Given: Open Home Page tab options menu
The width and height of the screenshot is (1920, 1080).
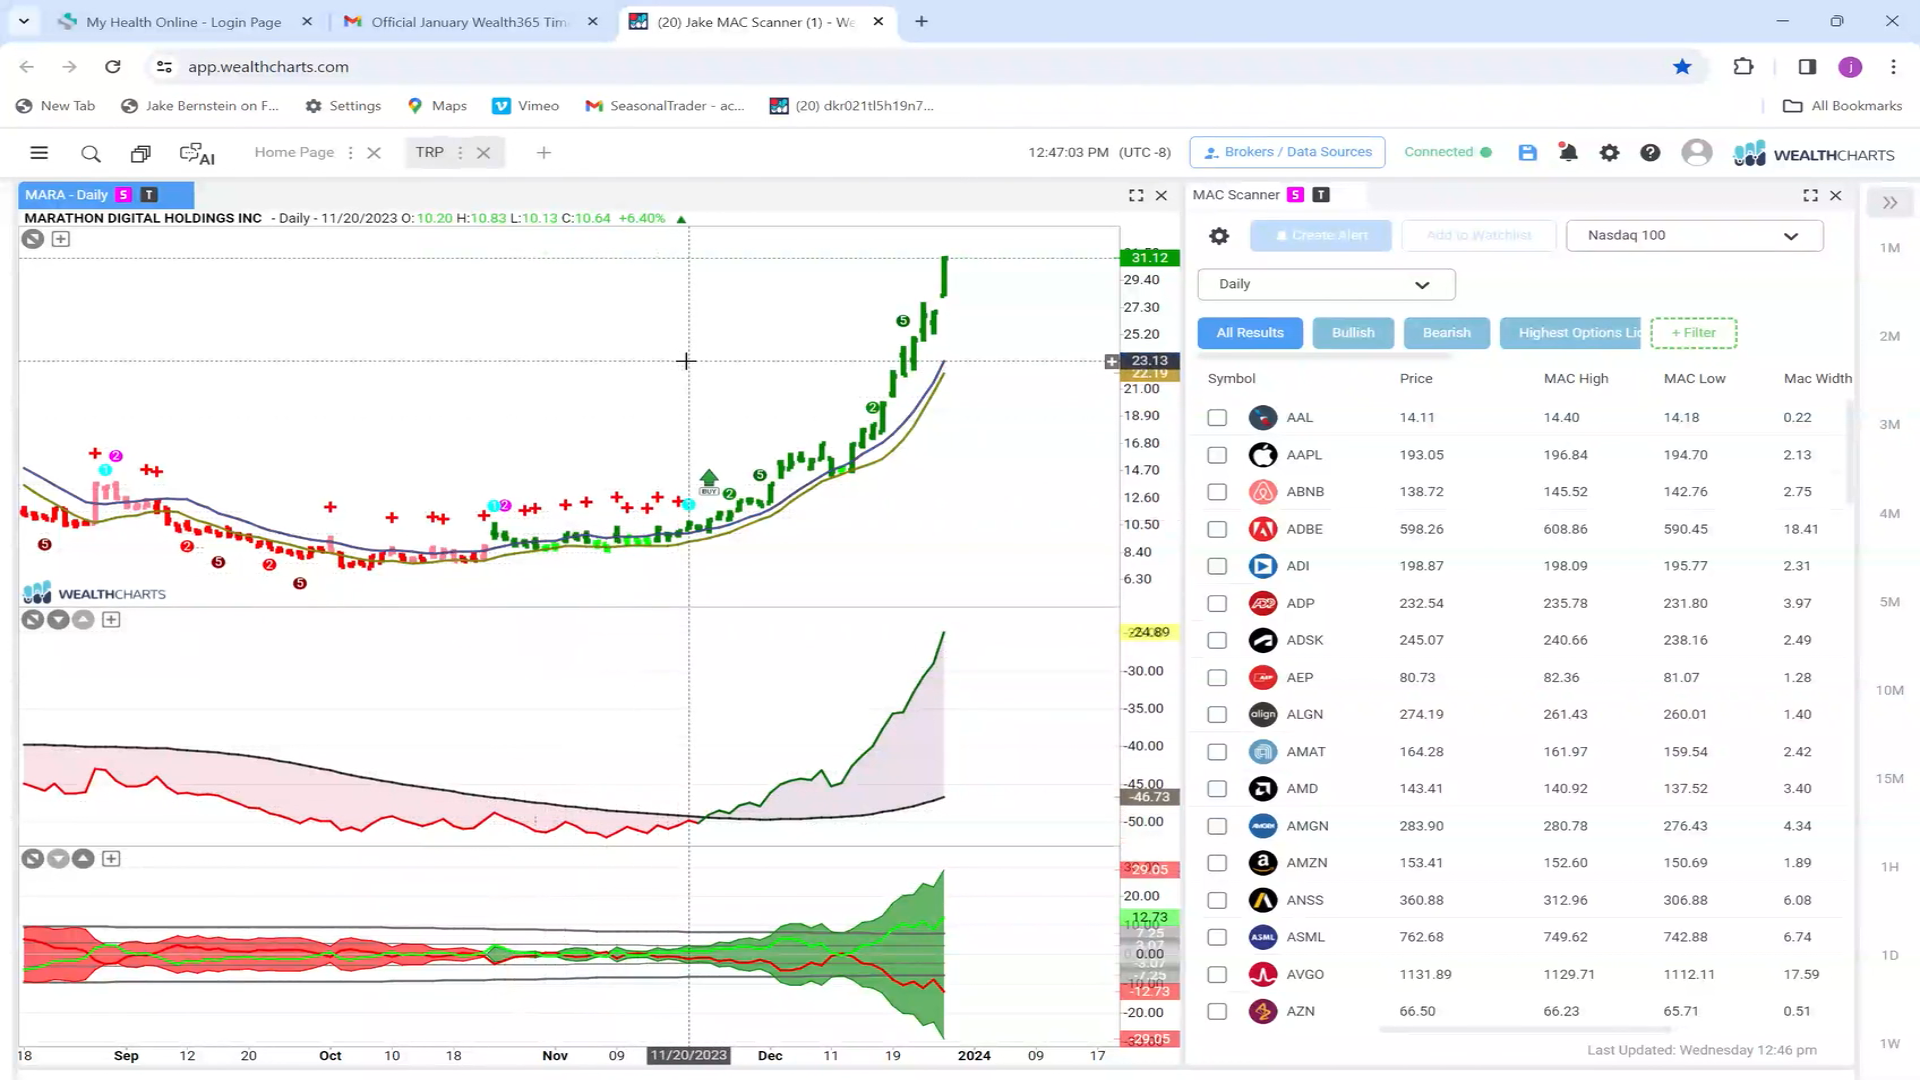Looking at the screenshot, I should click(350, 153).
